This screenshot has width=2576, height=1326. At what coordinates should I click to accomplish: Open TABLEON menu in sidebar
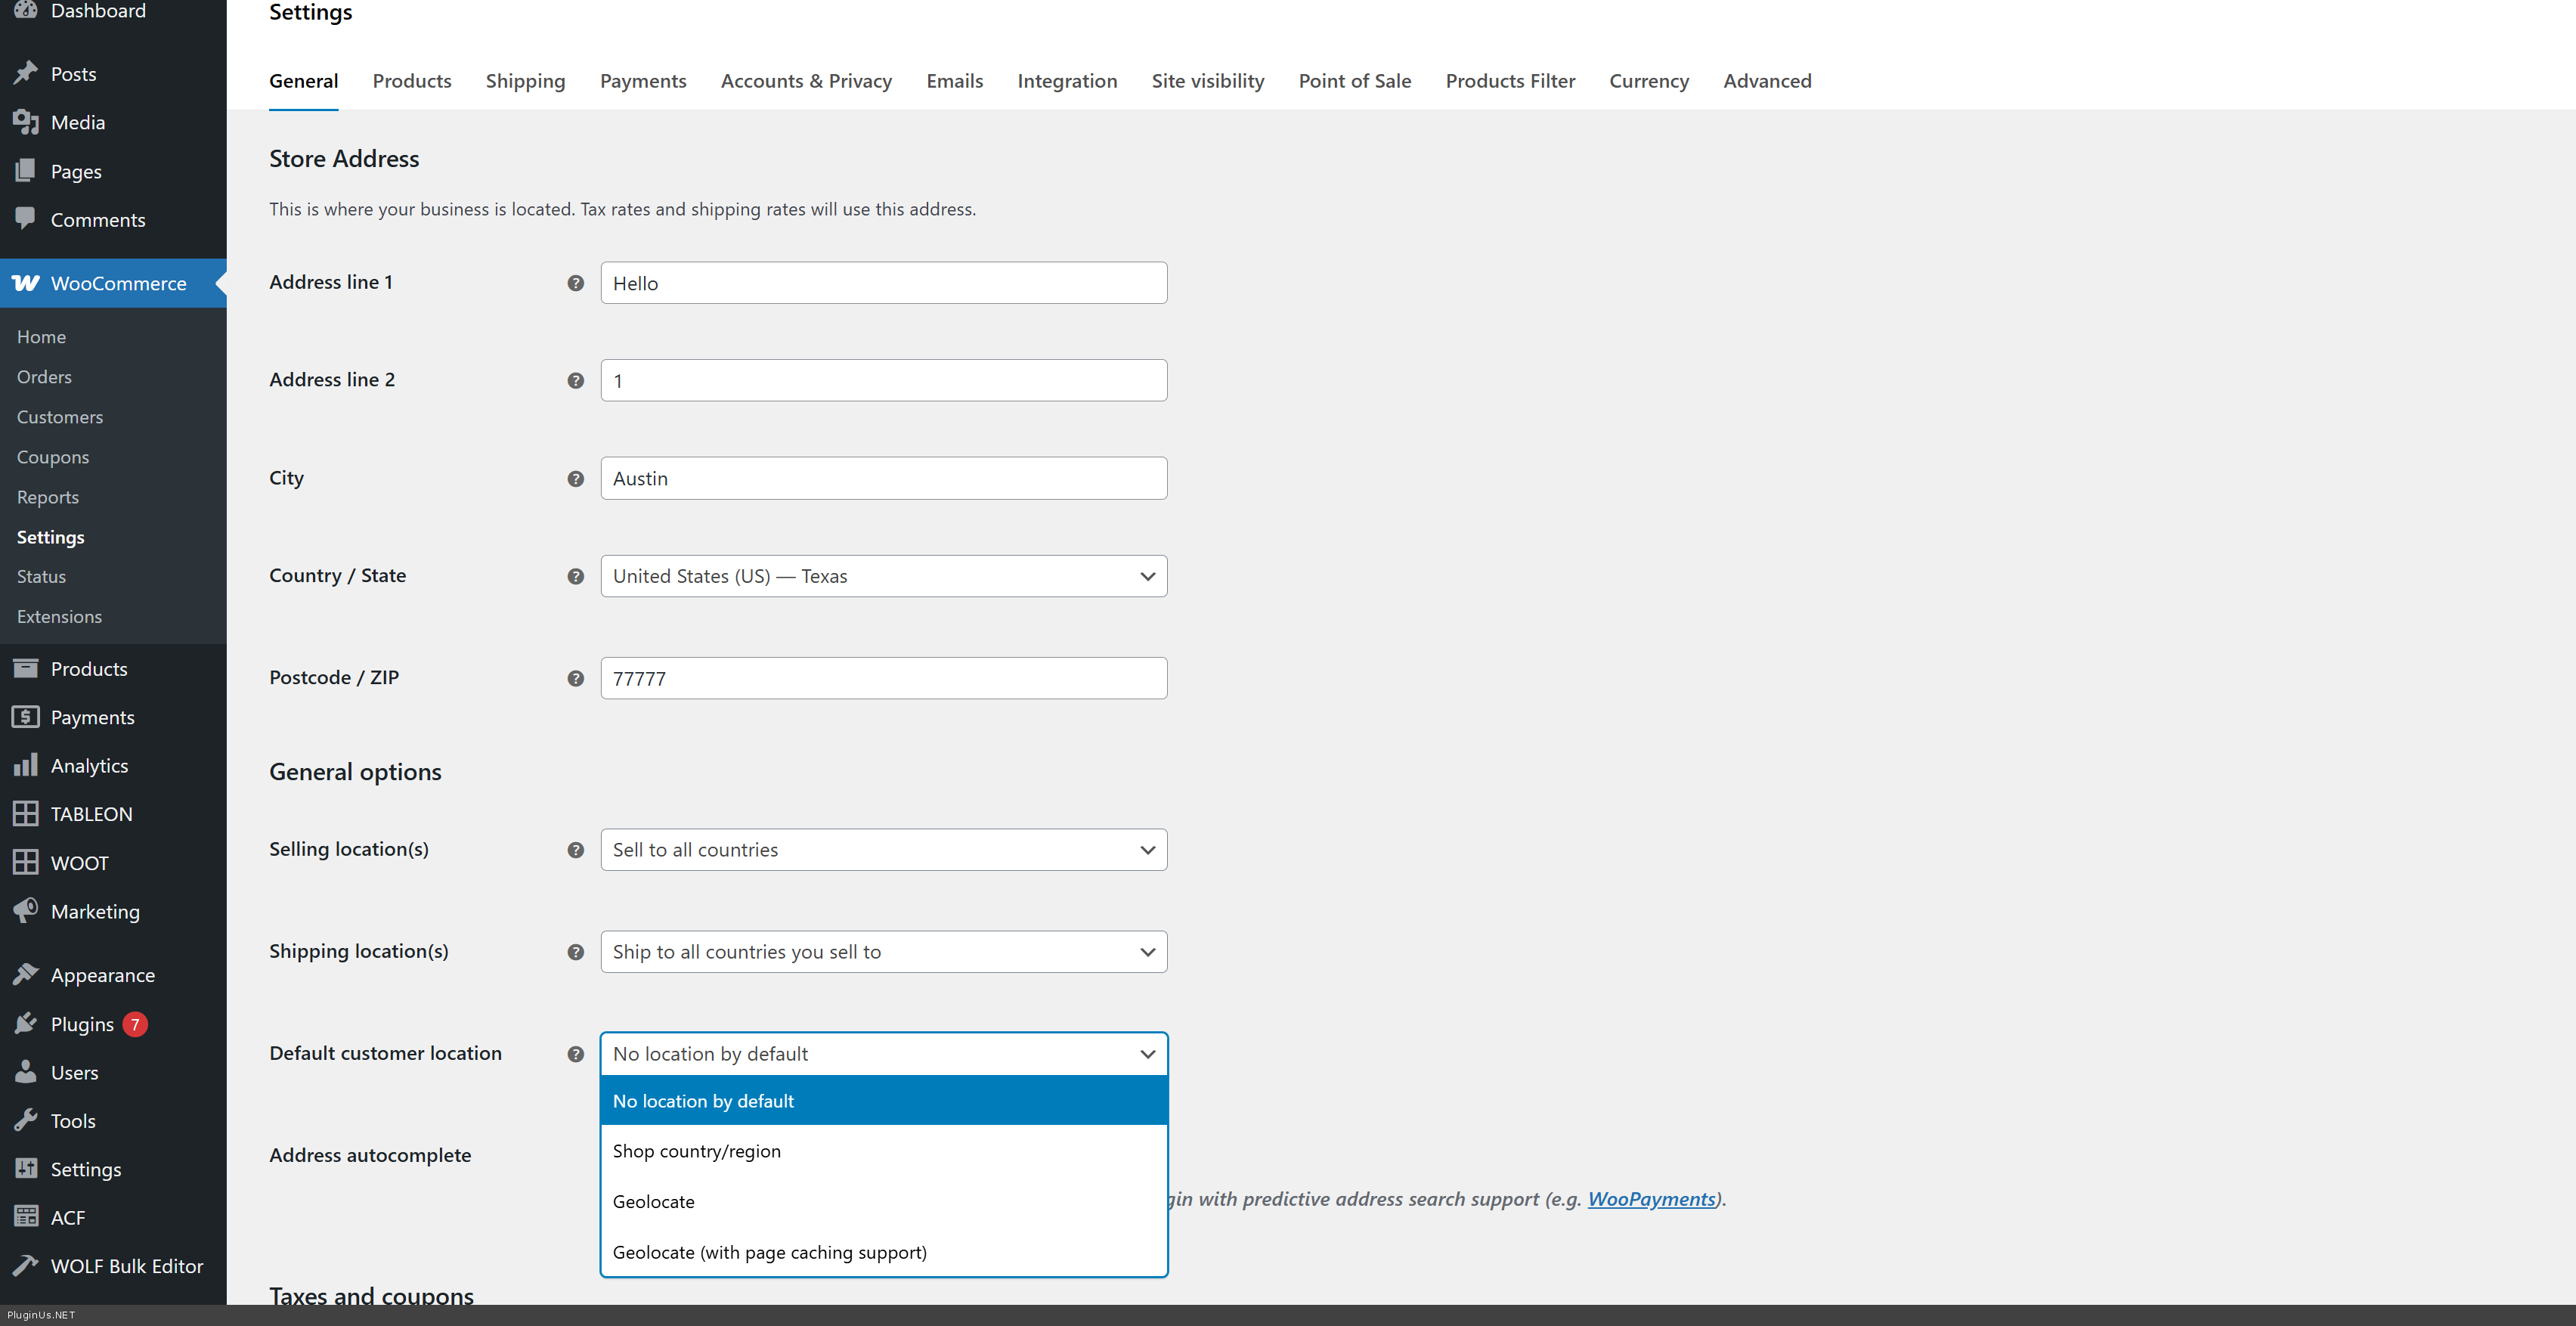click(91, 814)
